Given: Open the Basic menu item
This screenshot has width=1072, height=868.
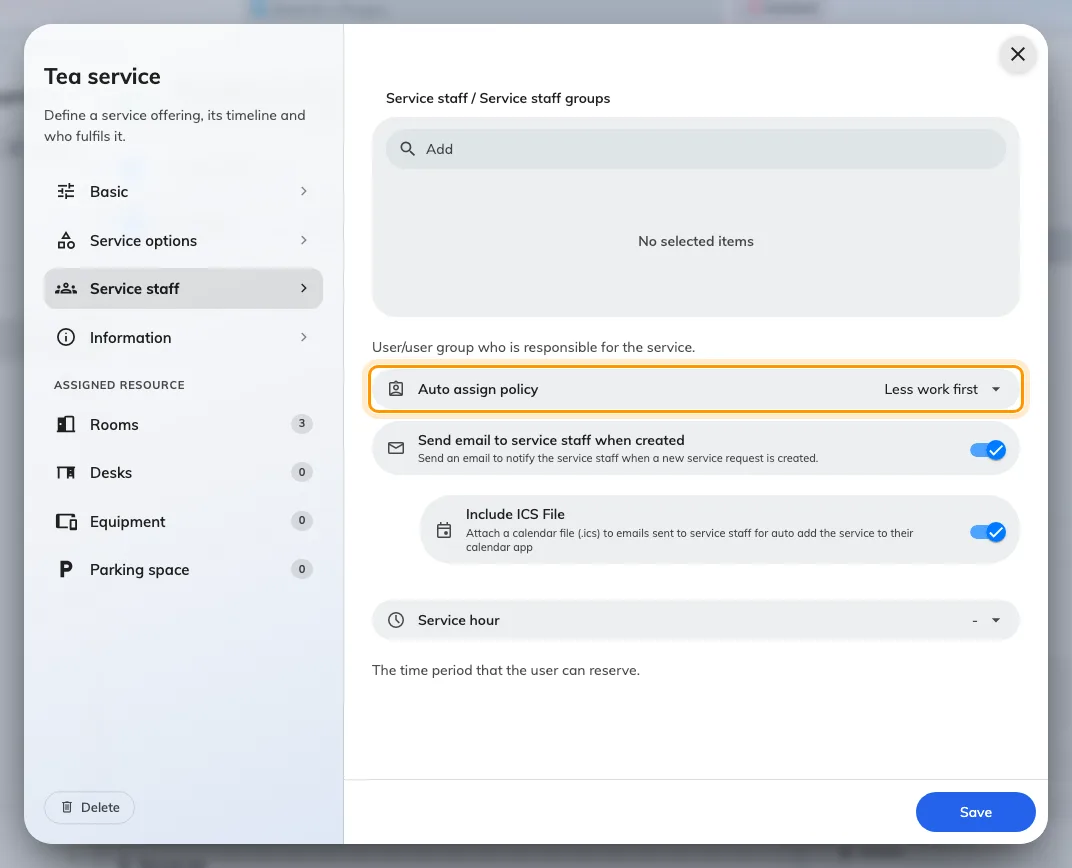Looking at the screenshot, I should pos(183,191).
